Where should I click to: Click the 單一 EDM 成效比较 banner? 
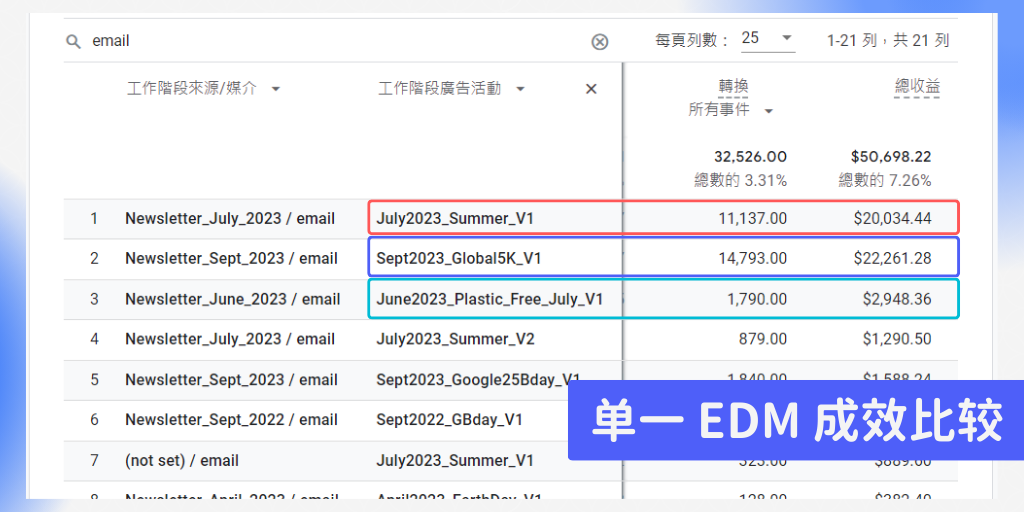tap(795, 421)
